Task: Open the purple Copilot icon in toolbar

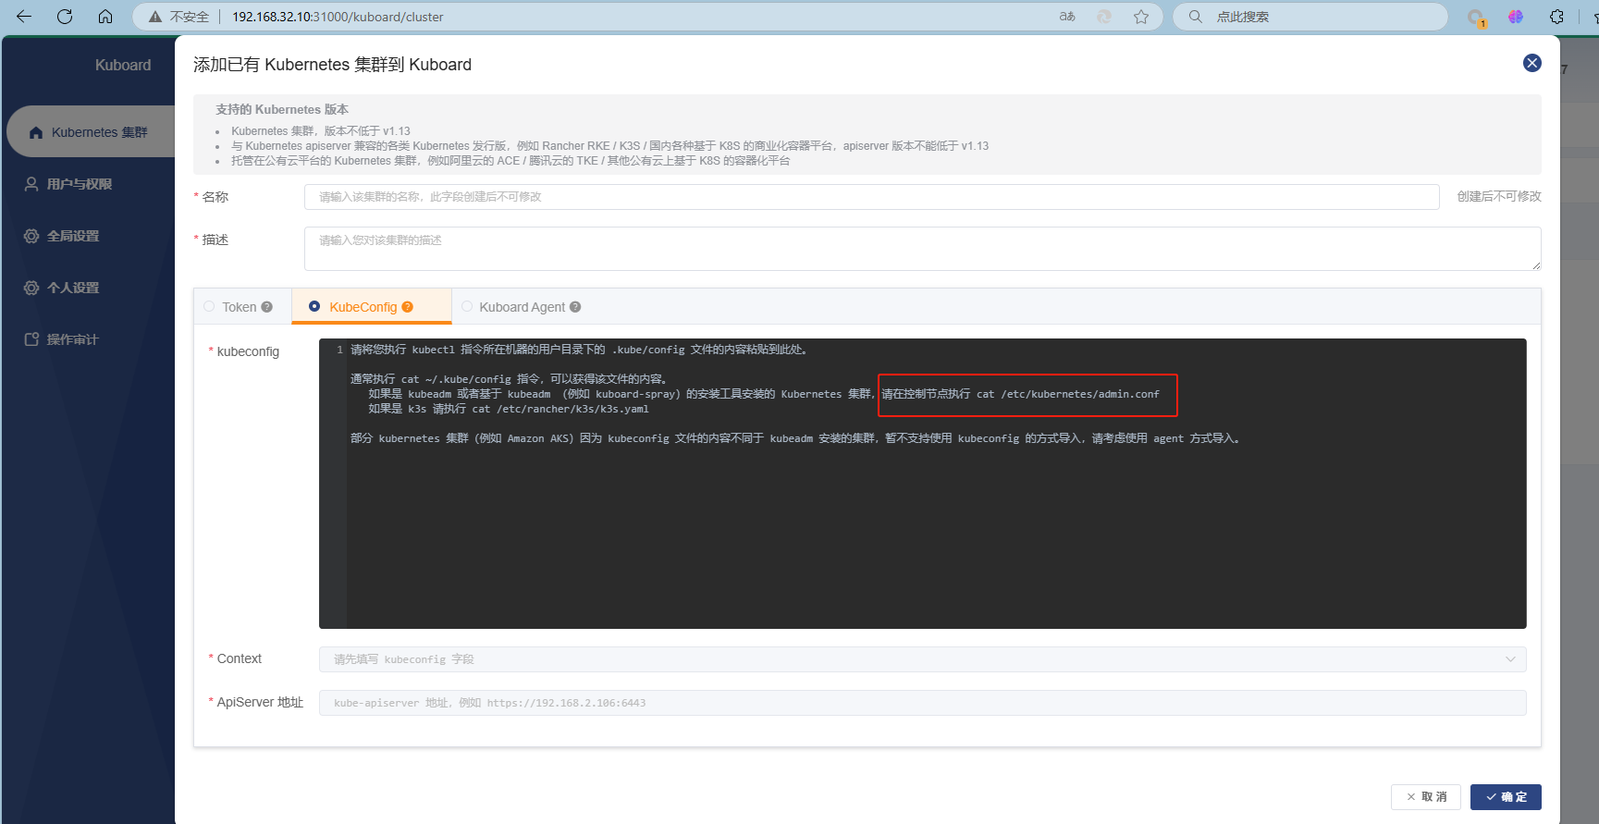Action: pyautogui.click(x=1516, y=17)
